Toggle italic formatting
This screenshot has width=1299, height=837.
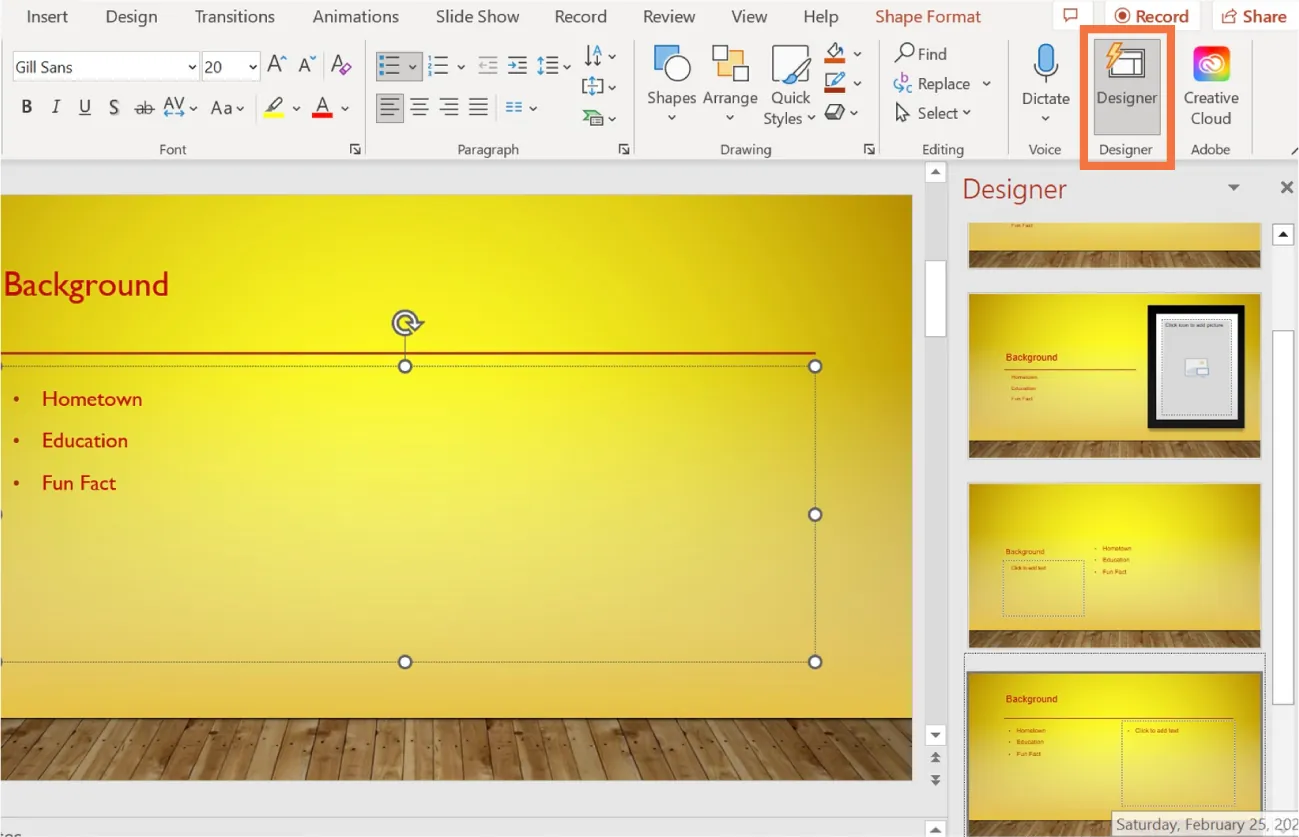tap(55, 107)
